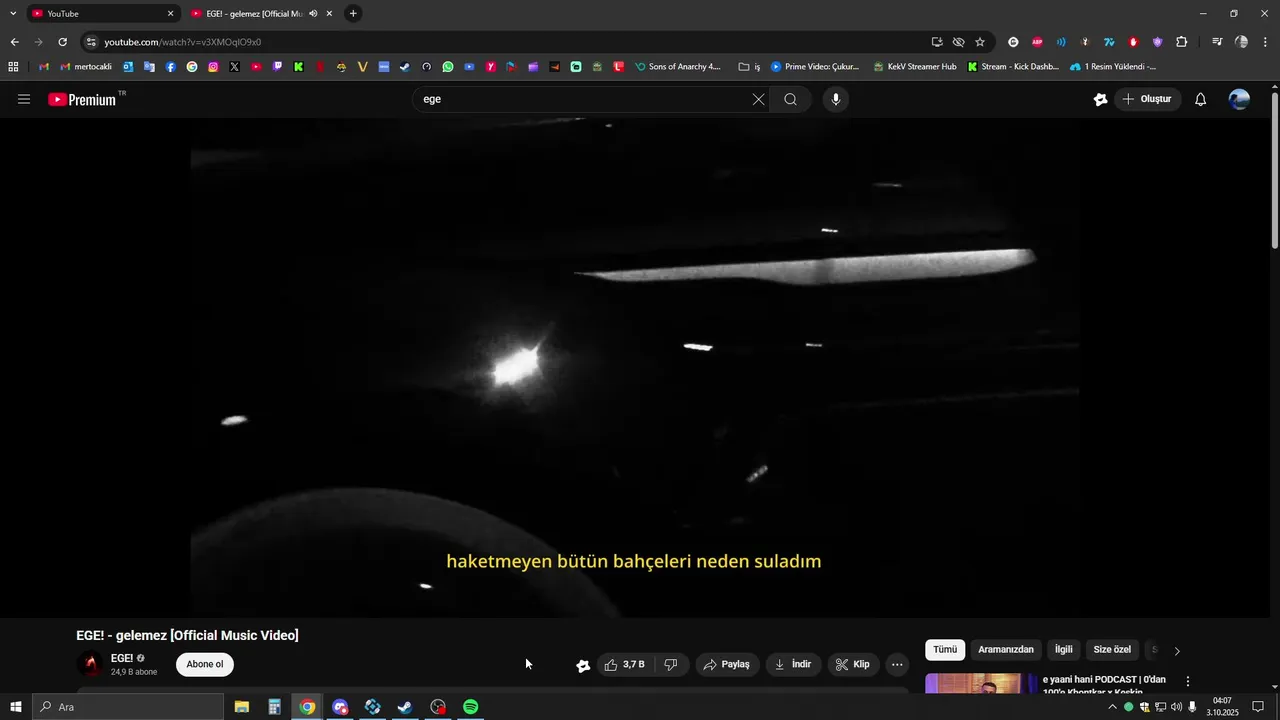Select the Size özel filter chip
This screenshot has width=1280, height=720.
coord(1112,650)
